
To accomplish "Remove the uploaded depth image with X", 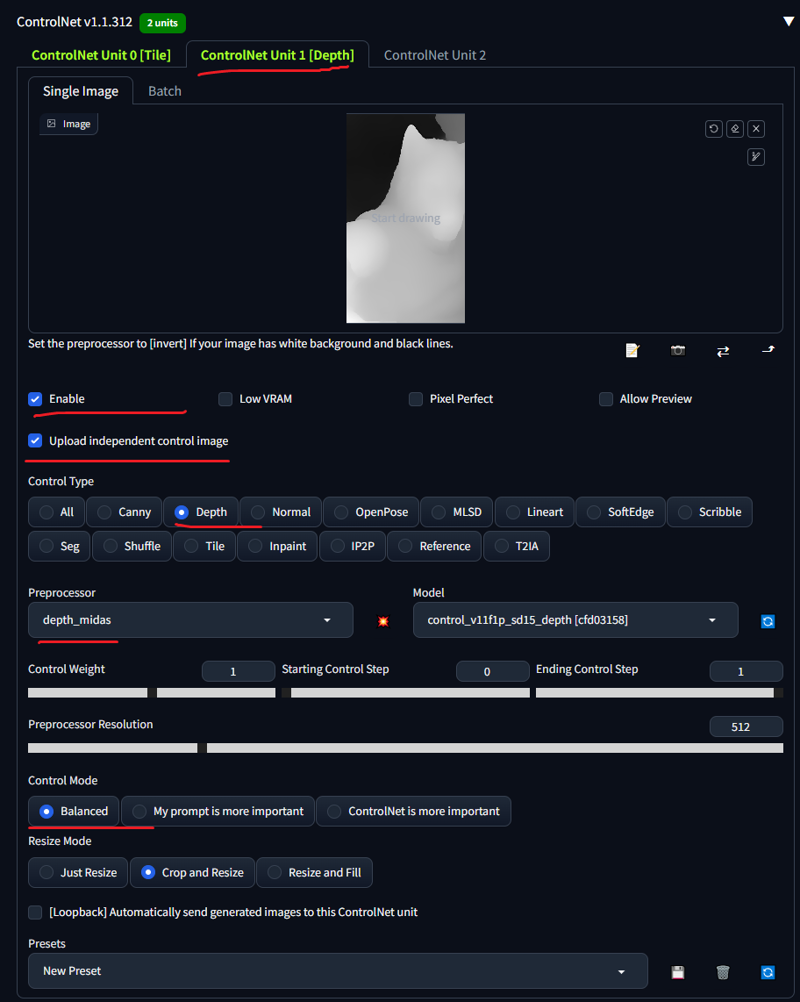I will tap(756, 128).
